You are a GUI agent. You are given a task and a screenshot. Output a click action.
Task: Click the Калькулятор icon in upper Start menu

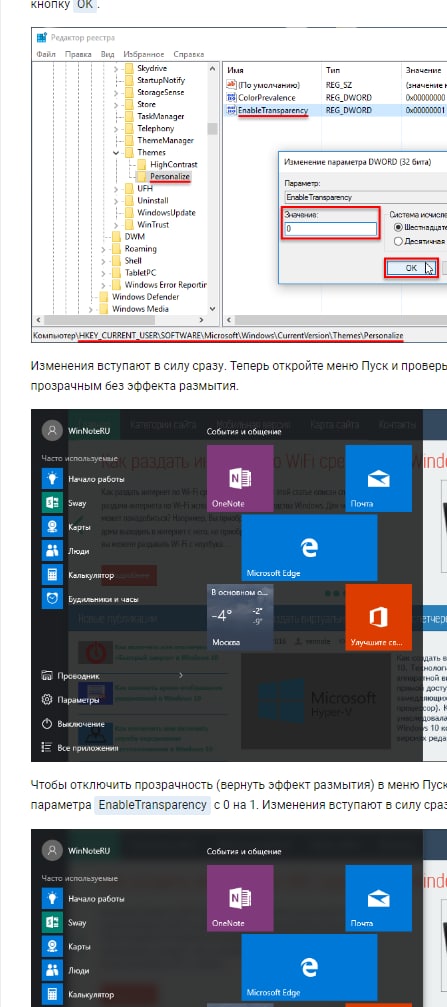[x=51, y=575]
